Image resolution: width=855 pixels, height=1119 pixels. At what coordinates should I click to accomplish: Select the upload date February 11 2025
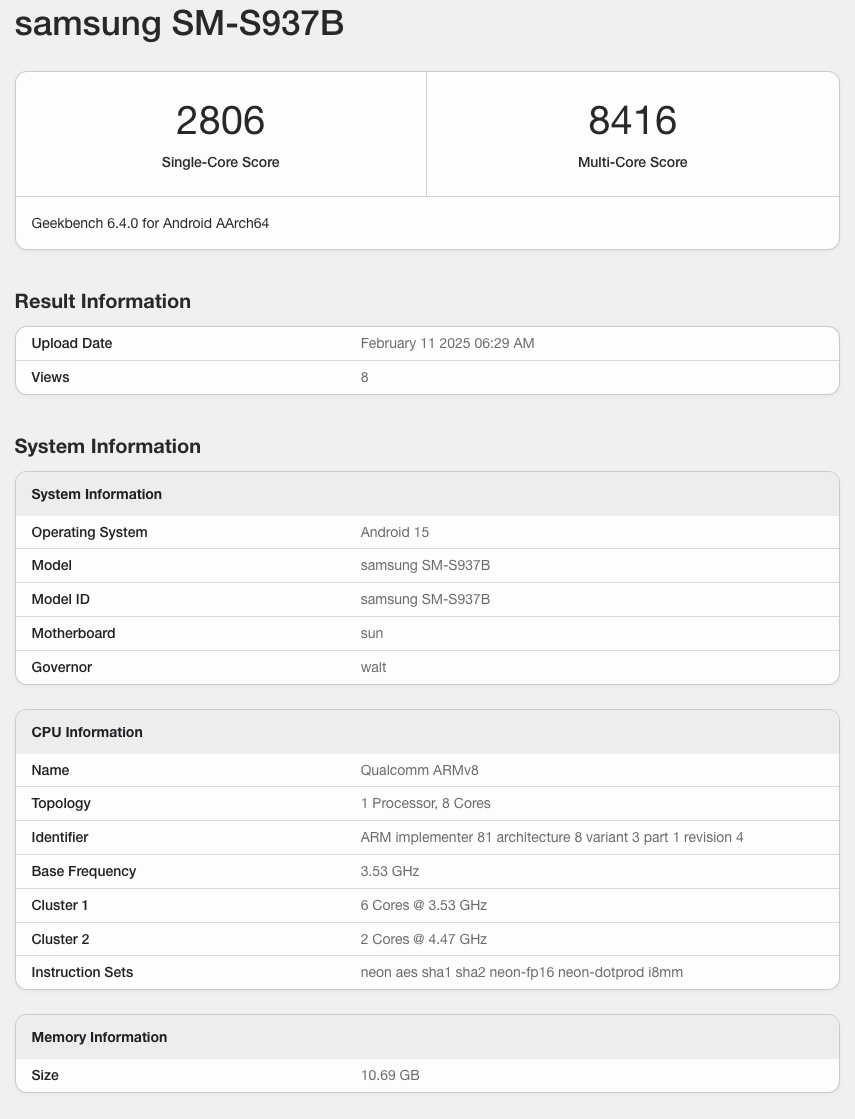(447, 343)
